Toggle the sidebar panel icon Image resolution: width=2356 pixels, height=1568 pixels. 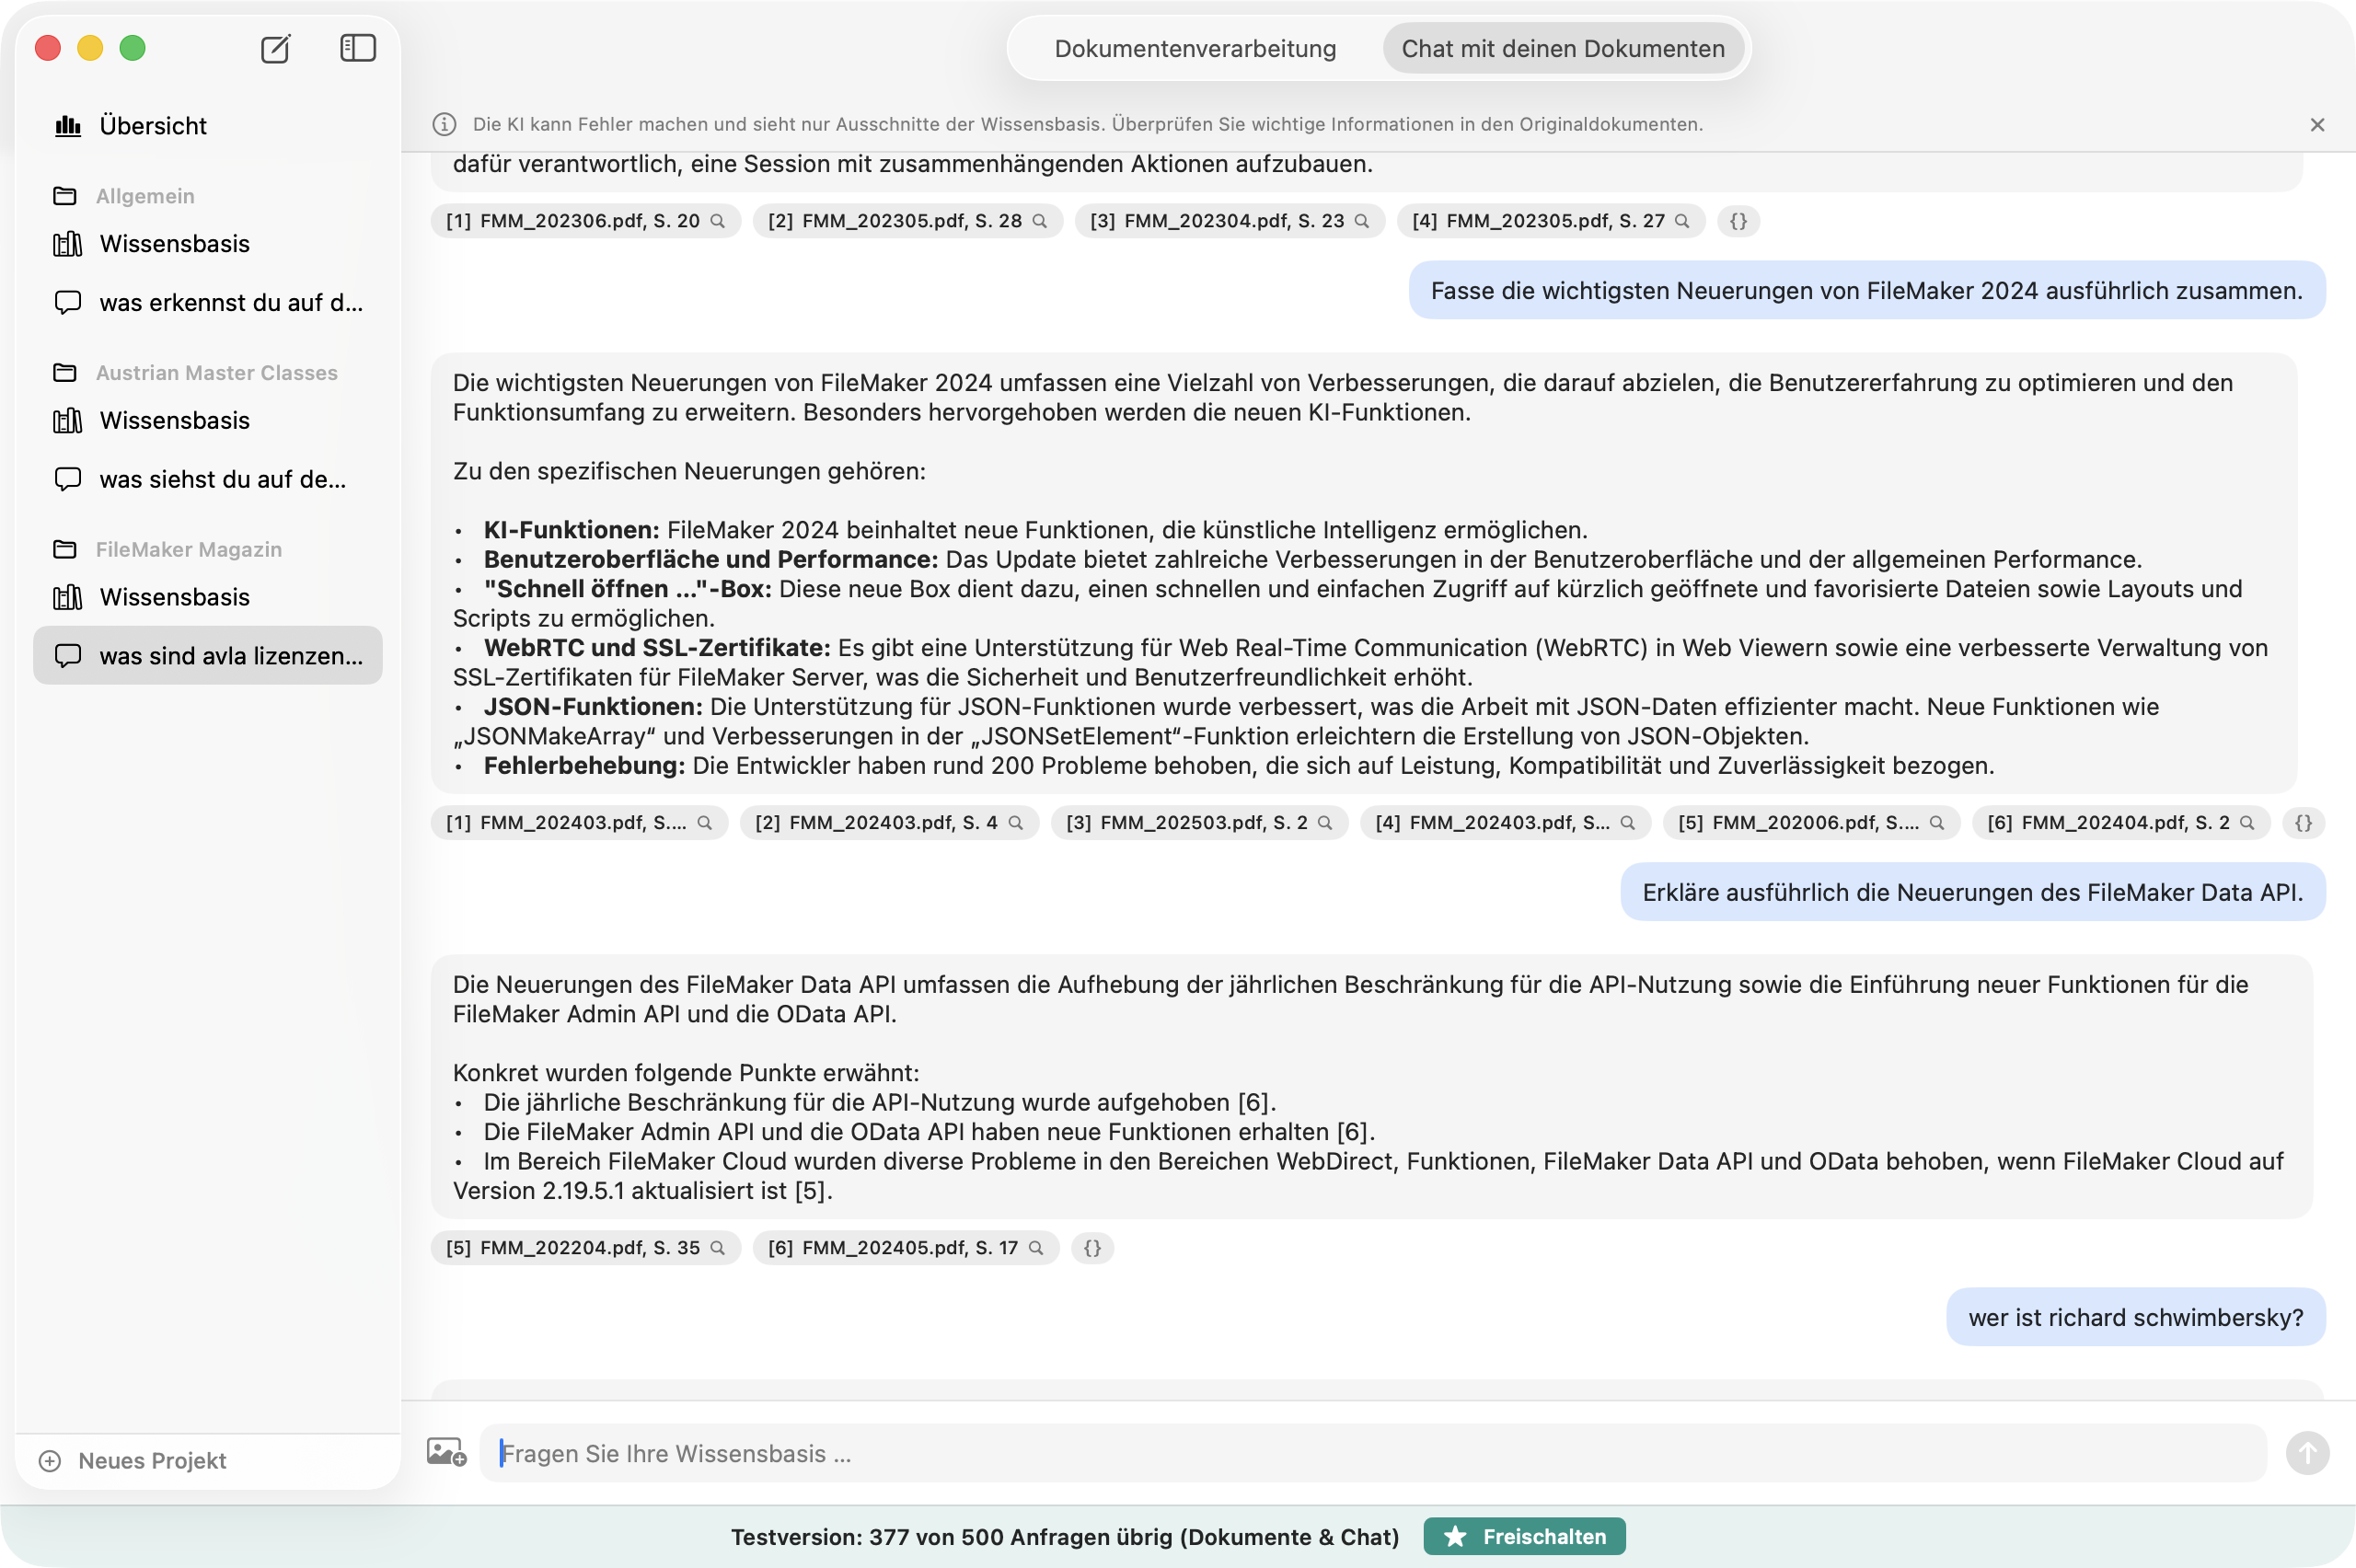358,48
